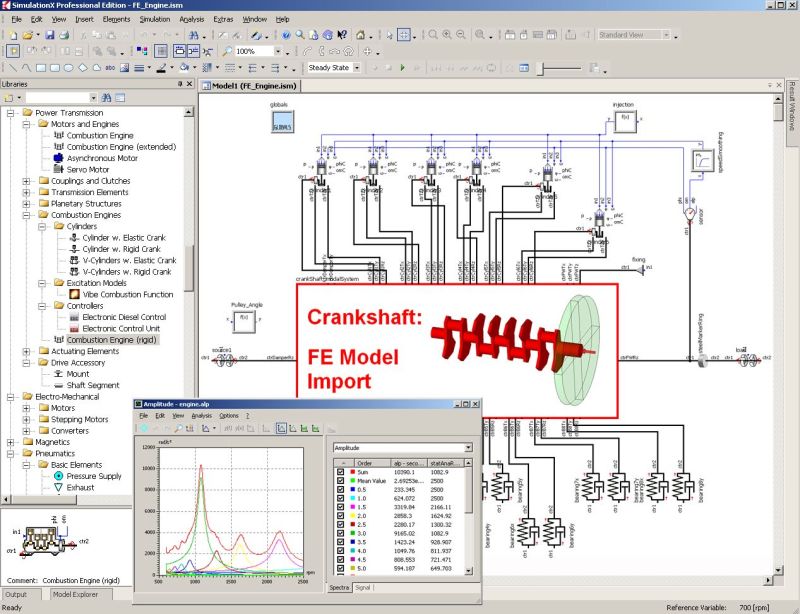
Task: Toggle the 1.5 order checkbox
Action: tap(340, 507)
